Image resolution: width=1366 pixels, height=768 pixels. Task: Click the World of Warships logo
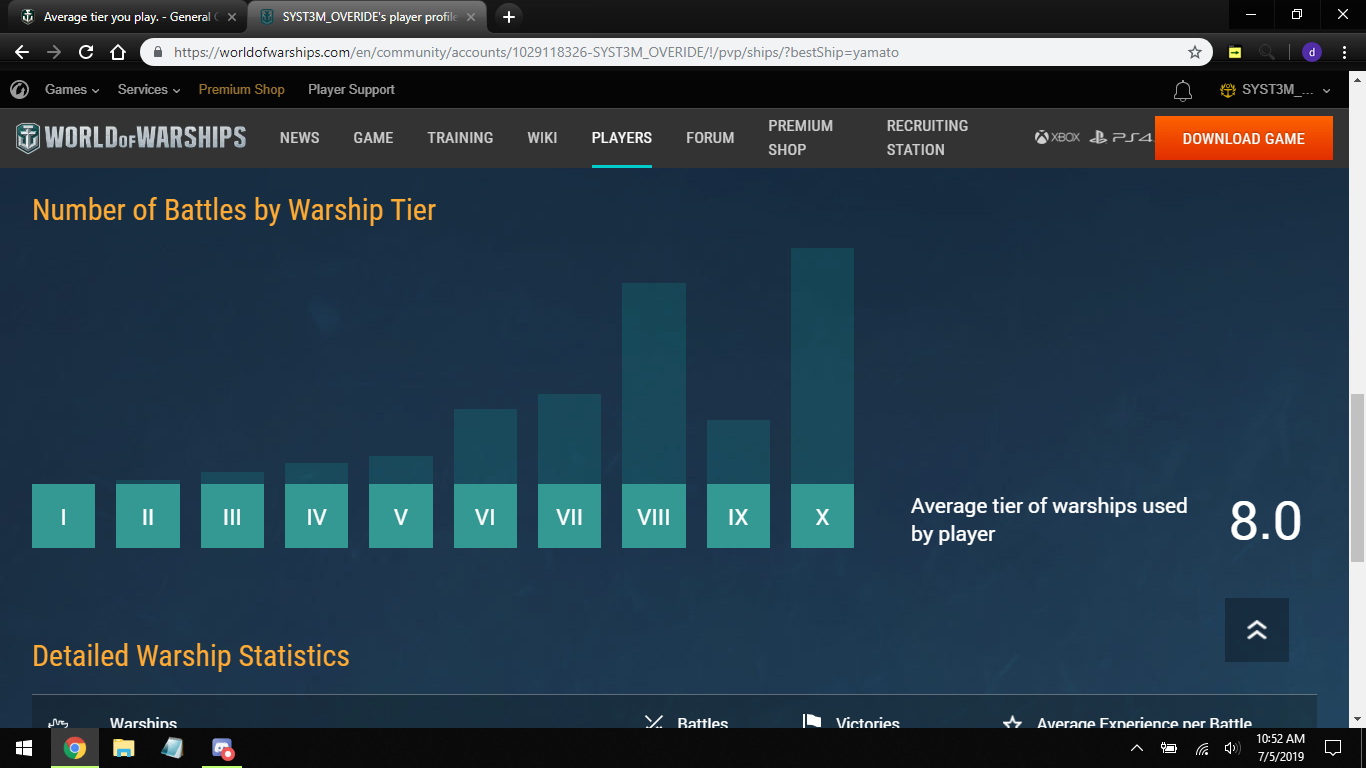coord(131,138)
